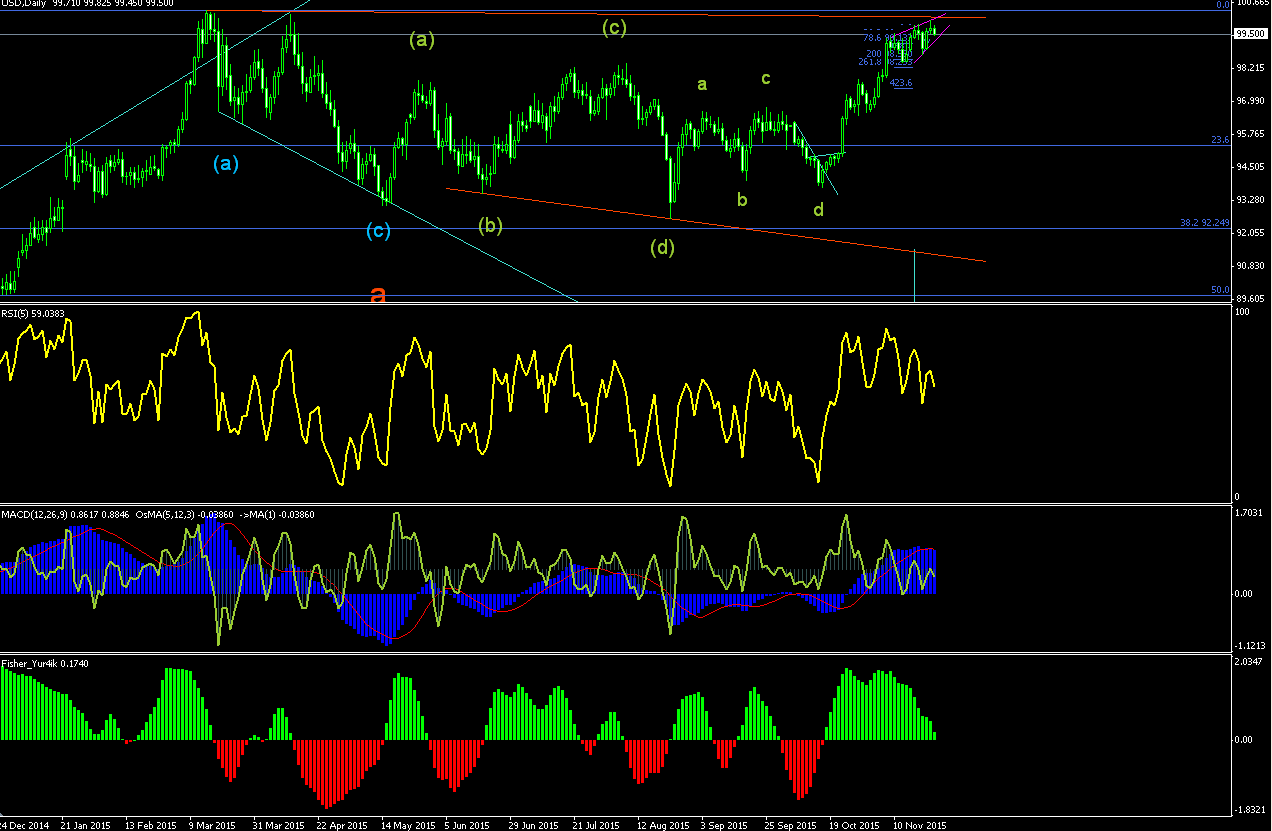The height and width of the screenshot is (831, 1272).
Task: Click the small olive 'b' sub-wave label
Action: (x=742, y=199)
